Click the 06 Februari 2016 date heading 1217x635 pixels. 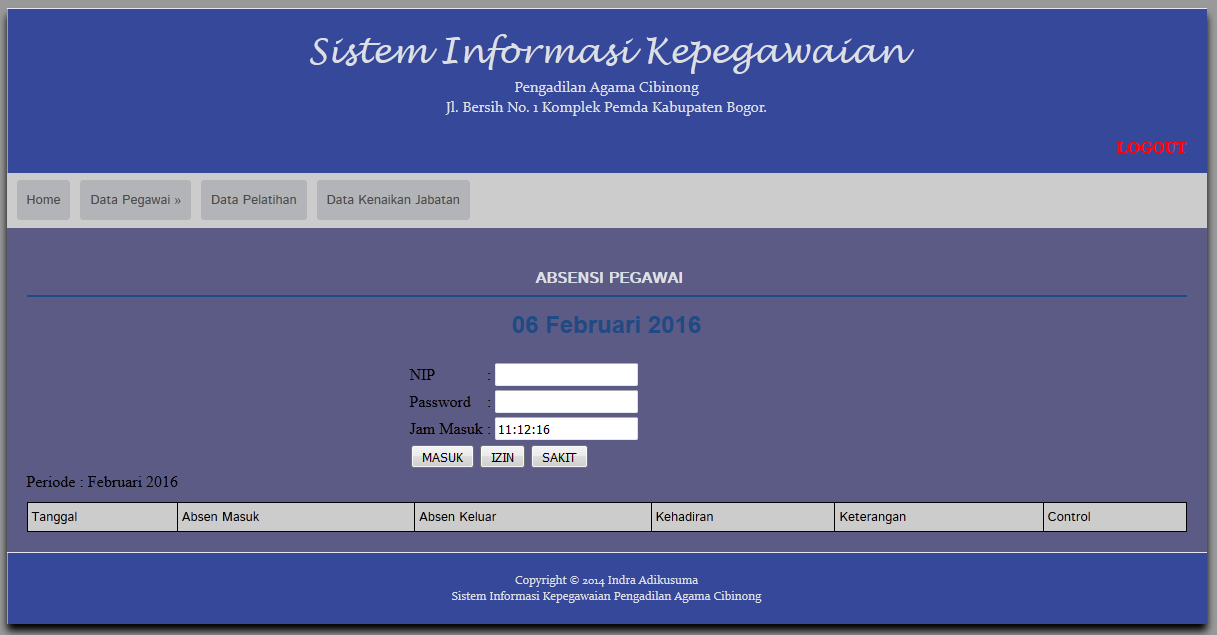click(605, 324)
